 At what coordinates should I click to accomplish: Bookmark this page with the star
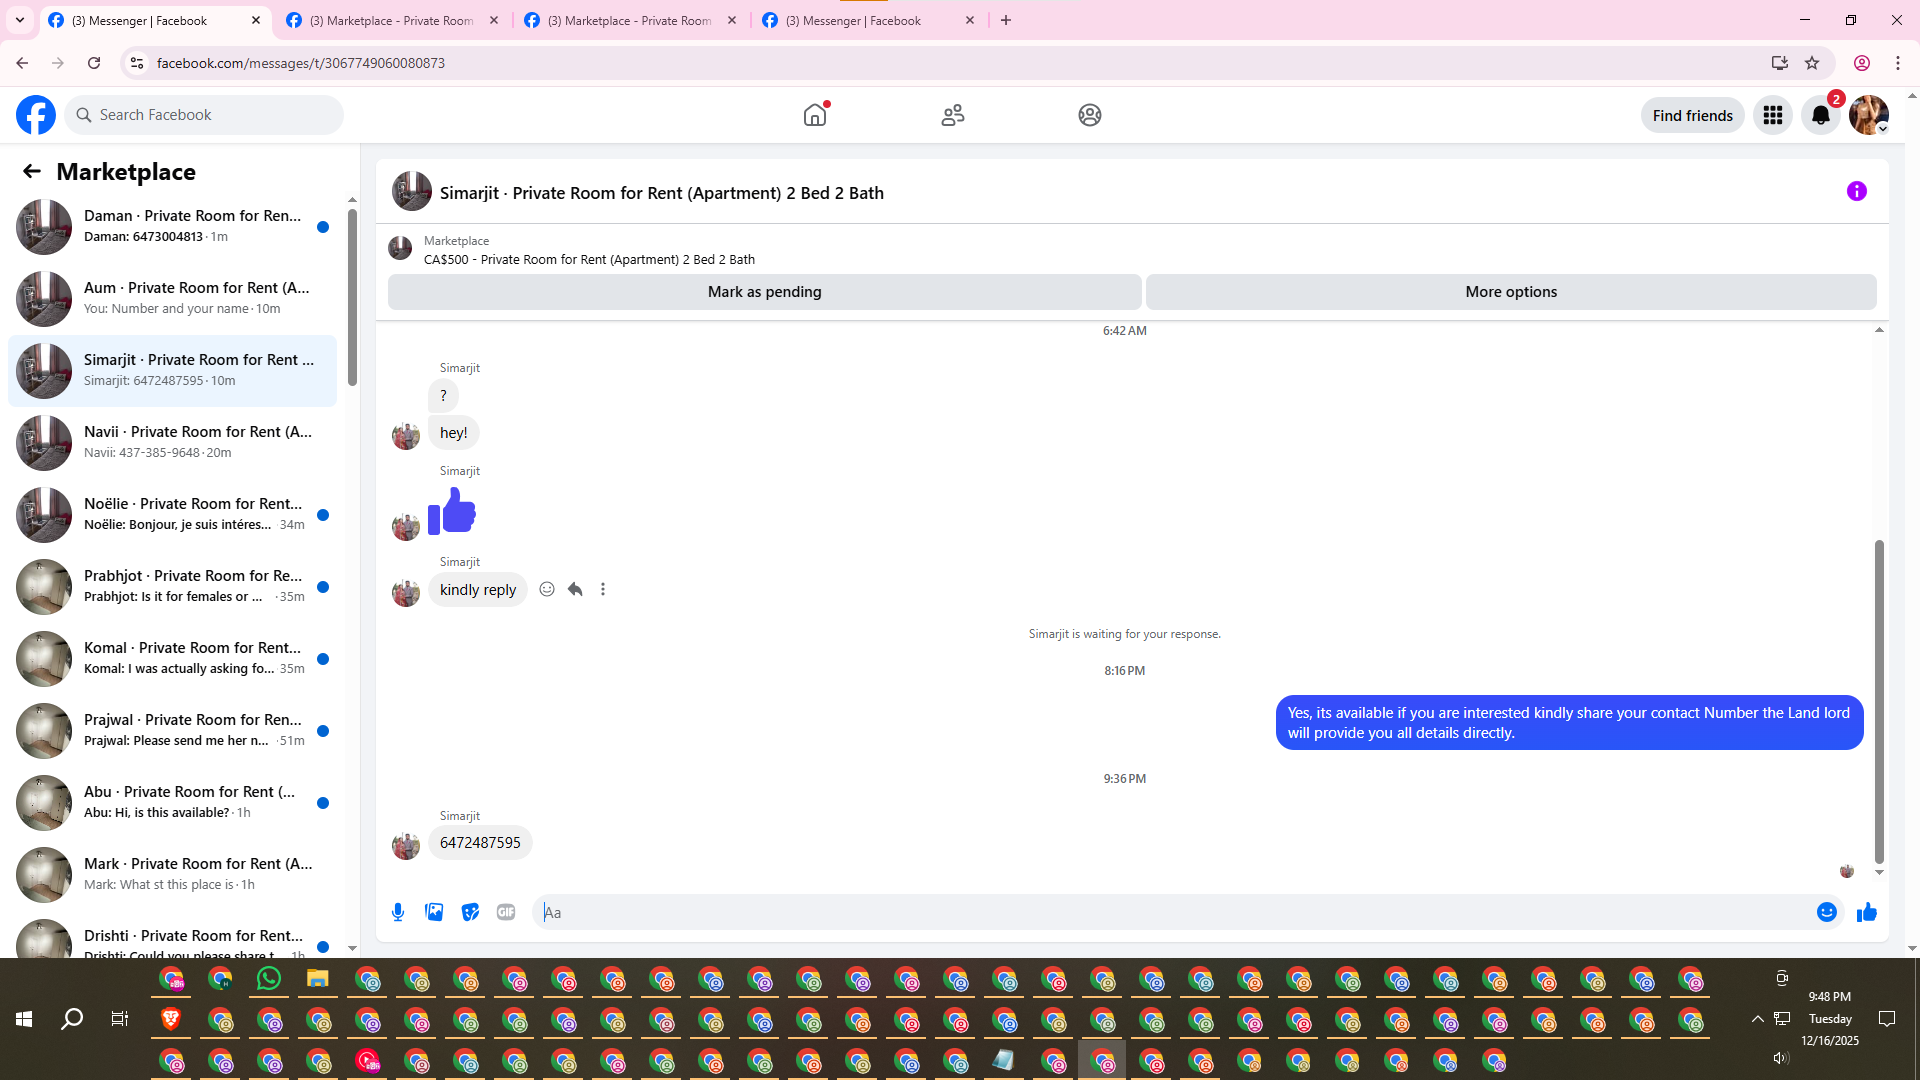[1812, 63]
